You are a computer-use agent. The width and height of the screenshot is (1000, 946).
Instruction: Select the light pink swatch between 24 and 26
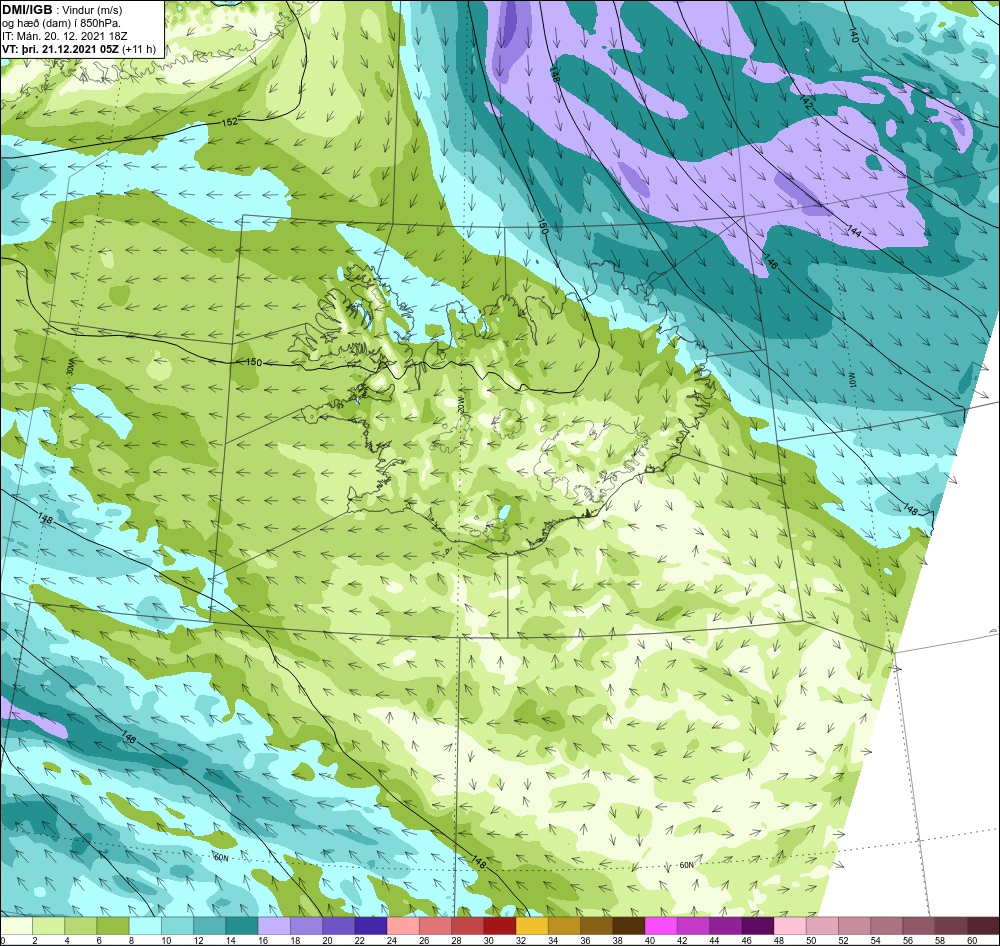403,926
